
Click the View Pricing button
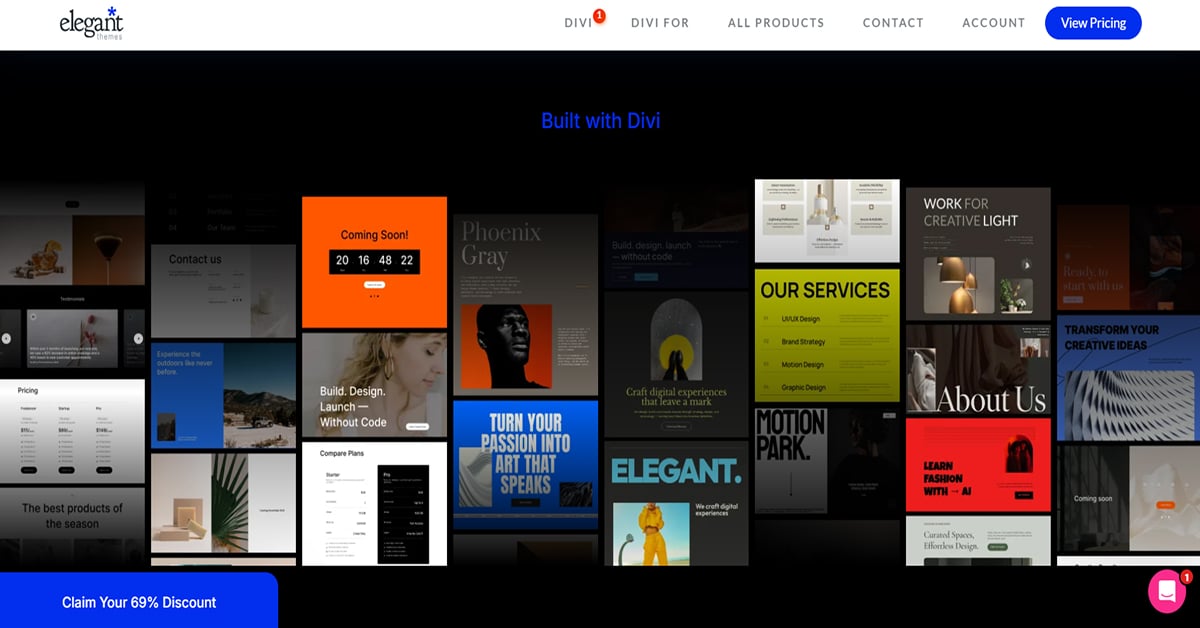(x=1093, y=23)
